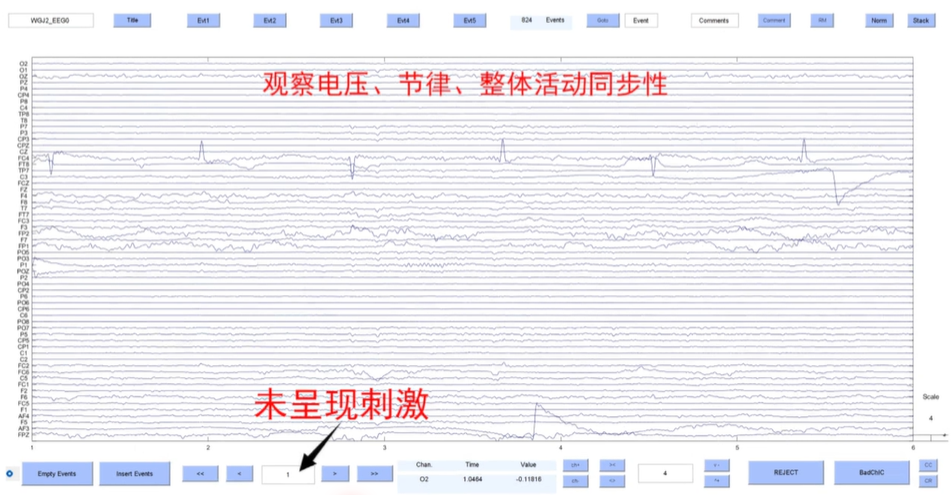Go to previous page with < button

coord(239,473)
